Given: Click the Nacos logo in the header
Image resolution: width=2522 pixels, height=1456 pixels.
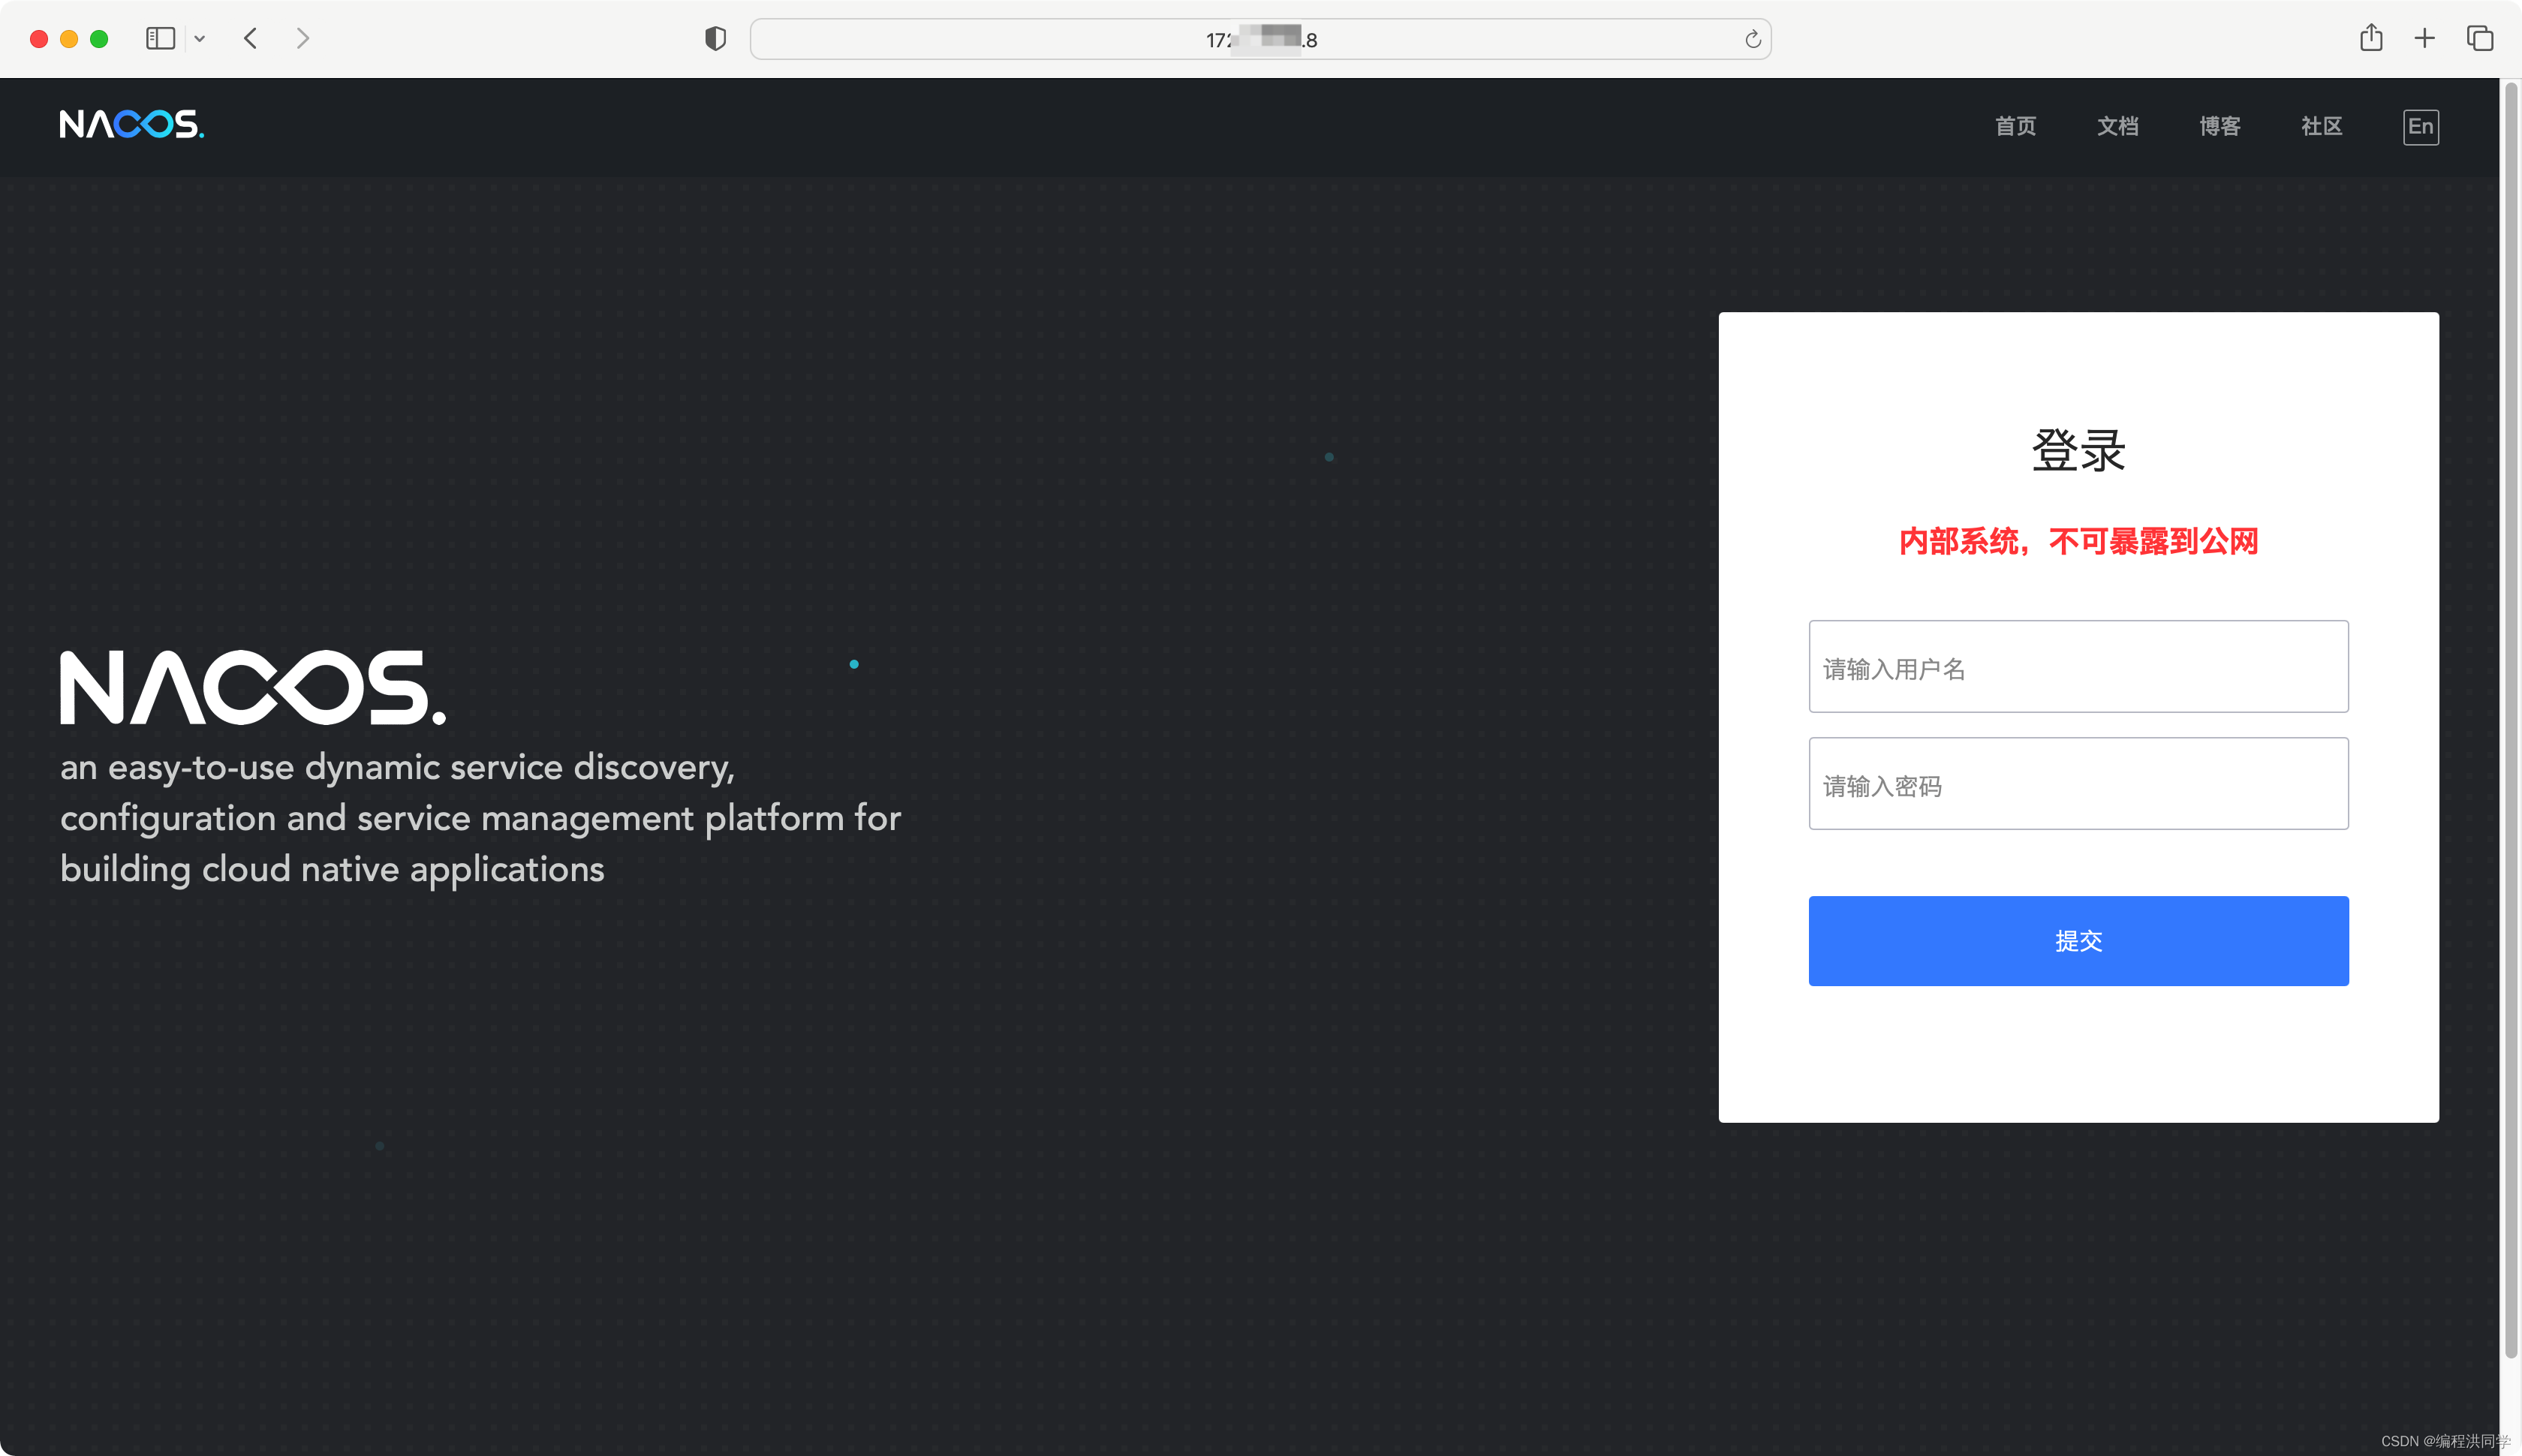Looking at the screenshot, I should click(x=131, y=125).
